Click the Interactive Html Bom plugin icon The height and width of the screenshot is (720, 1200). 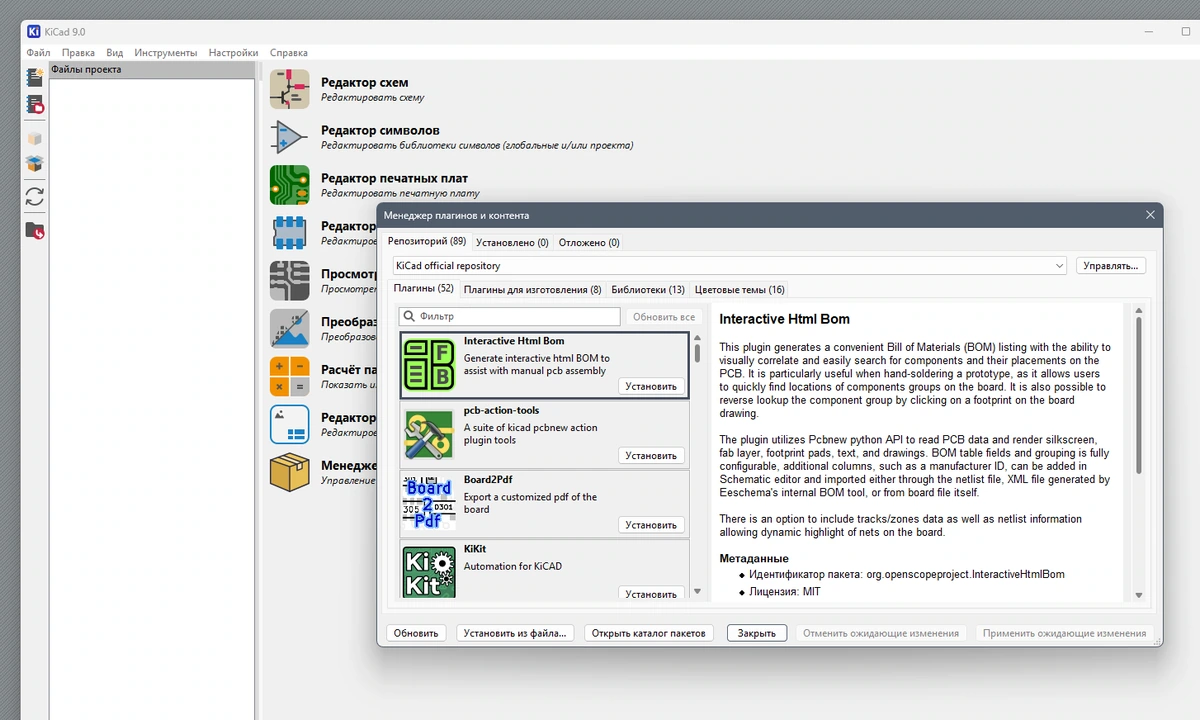[429, 364]
